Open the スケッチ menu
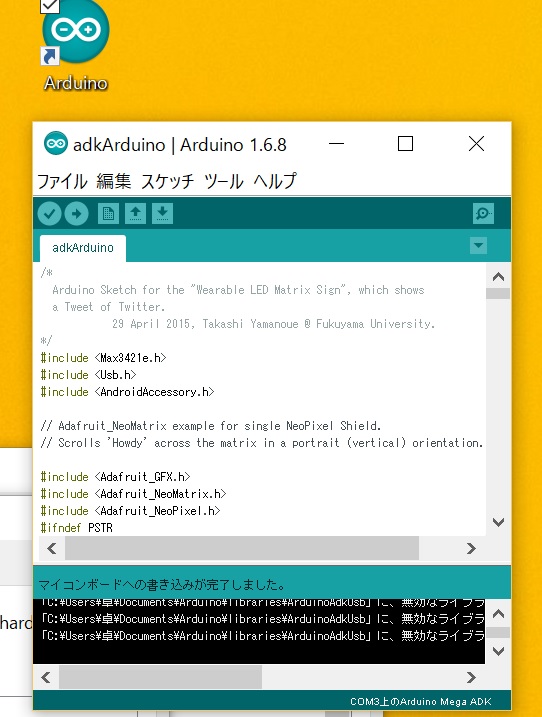Image resolution: width=542 pixels, height=717 pixels. click(167, 181)
